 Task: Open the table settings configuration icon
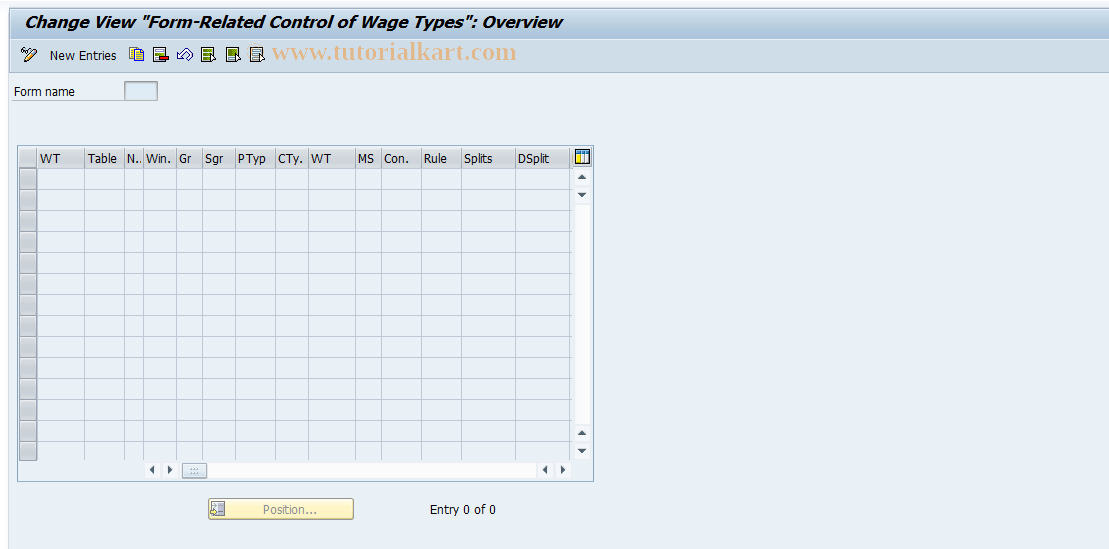pos(582,157)
